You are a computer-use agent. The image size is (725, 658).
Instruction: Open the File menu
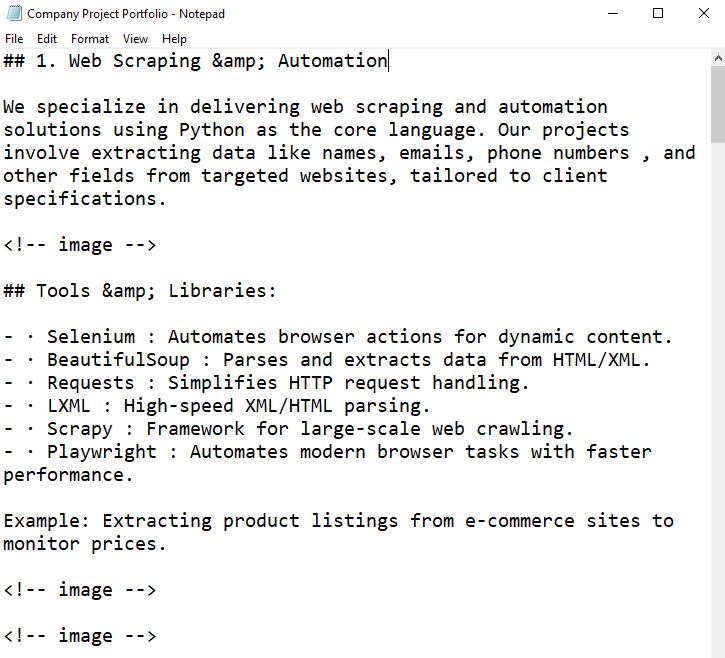(14, 39)
